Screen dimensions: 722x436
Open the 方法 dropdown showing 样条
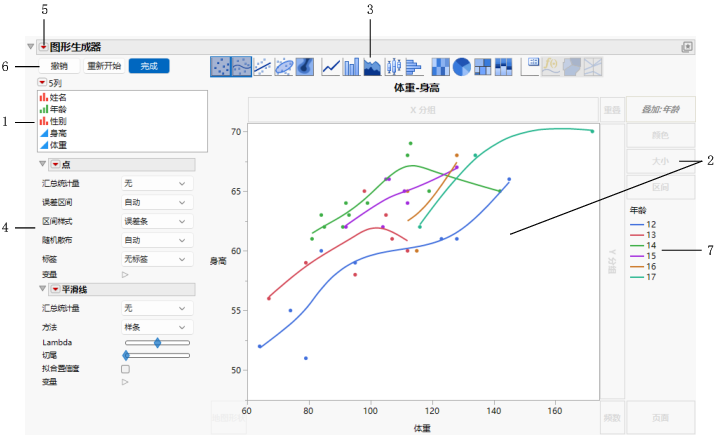pyautogui.click(x=157, y=327)
